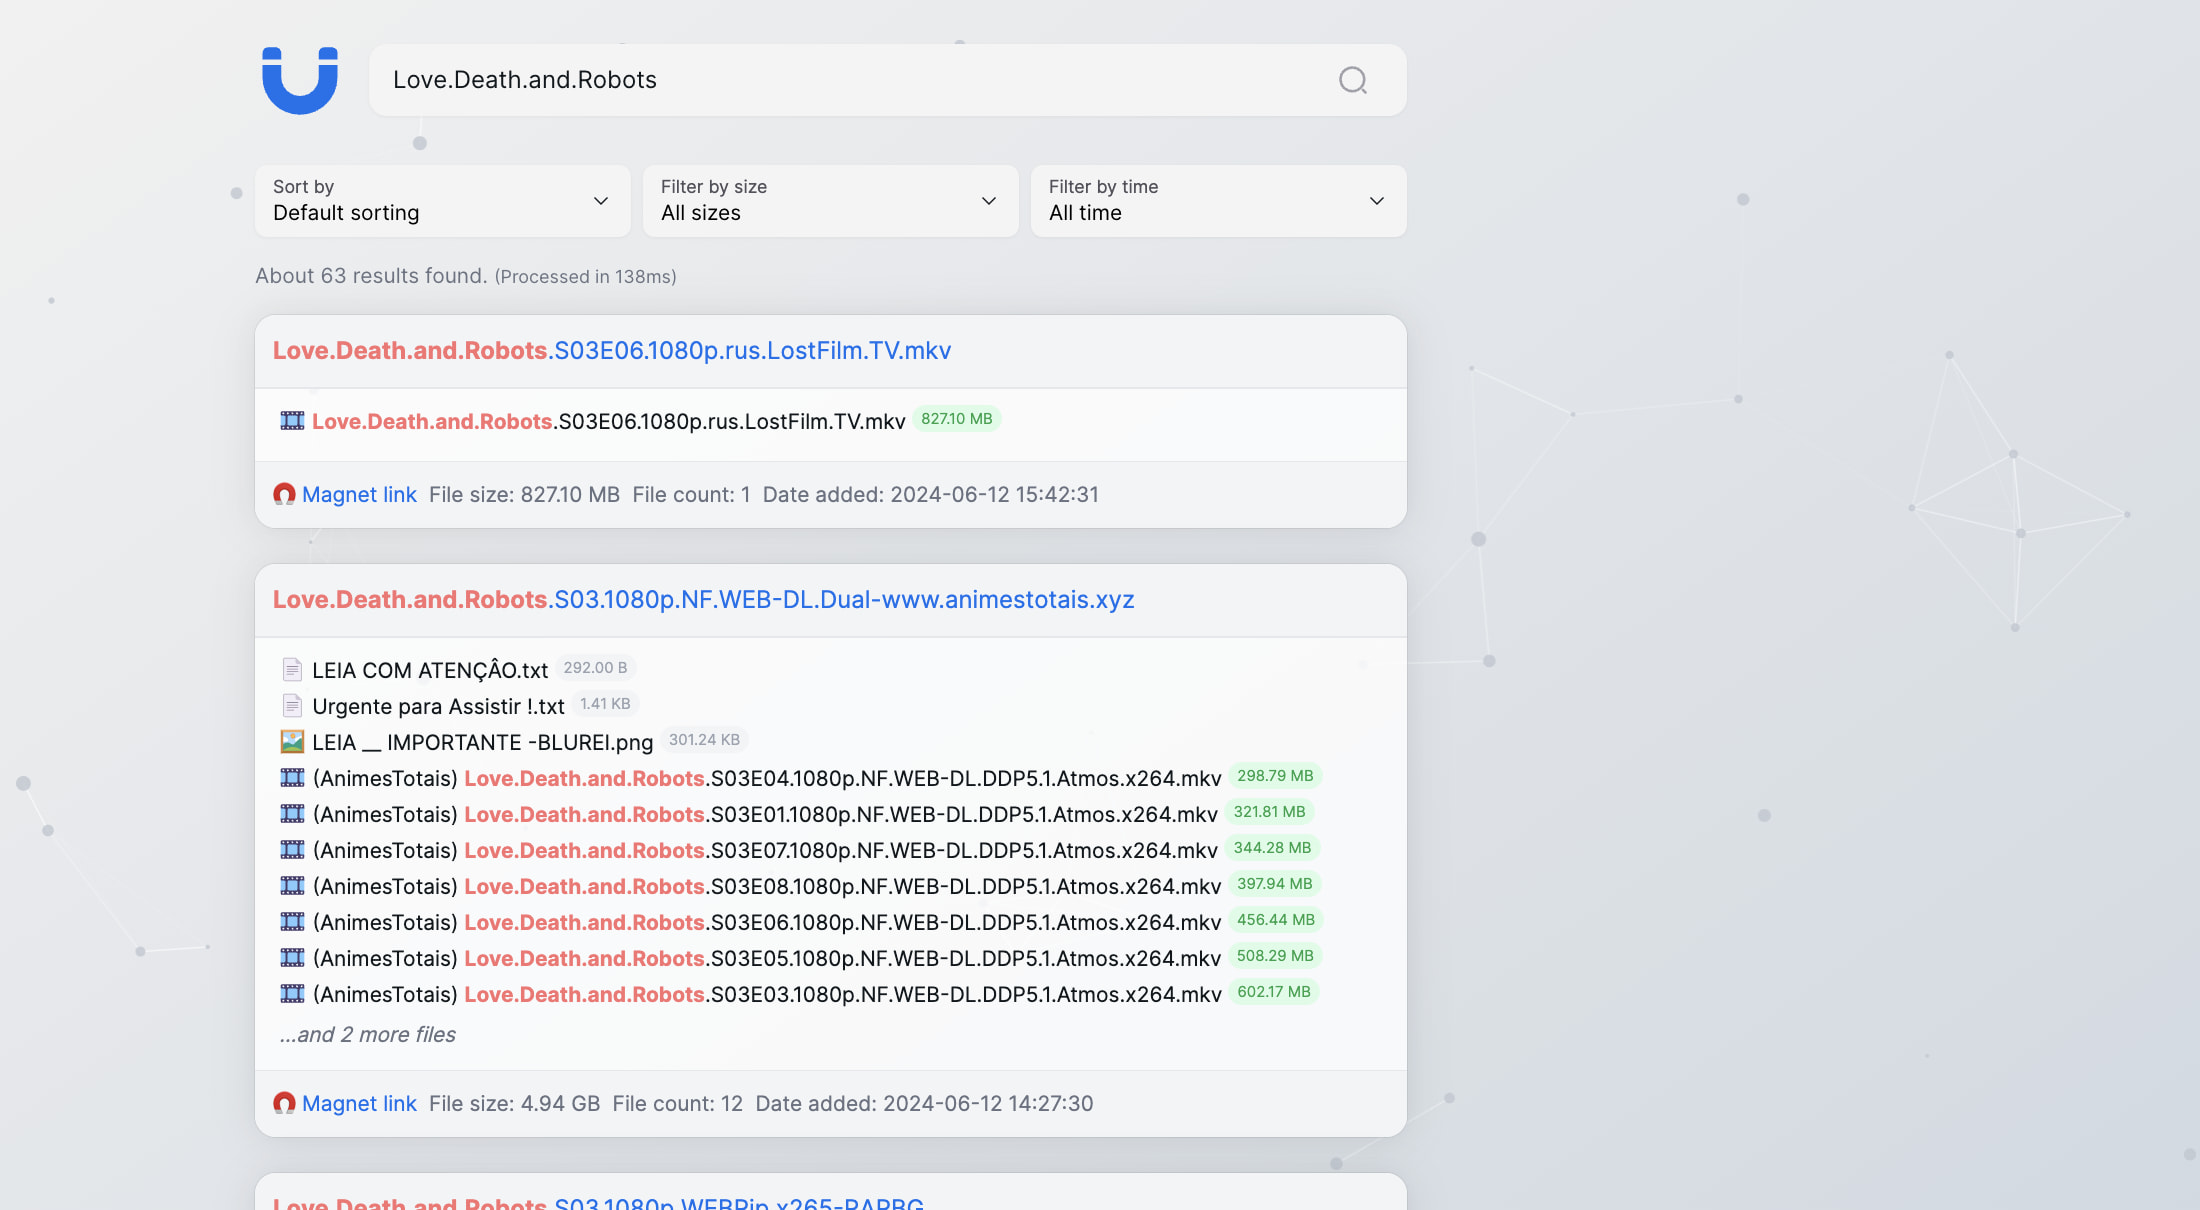Click Magnet link for 4.94 GB torrent
Screen dimensions: 2200x1210
coord(359,1104)
